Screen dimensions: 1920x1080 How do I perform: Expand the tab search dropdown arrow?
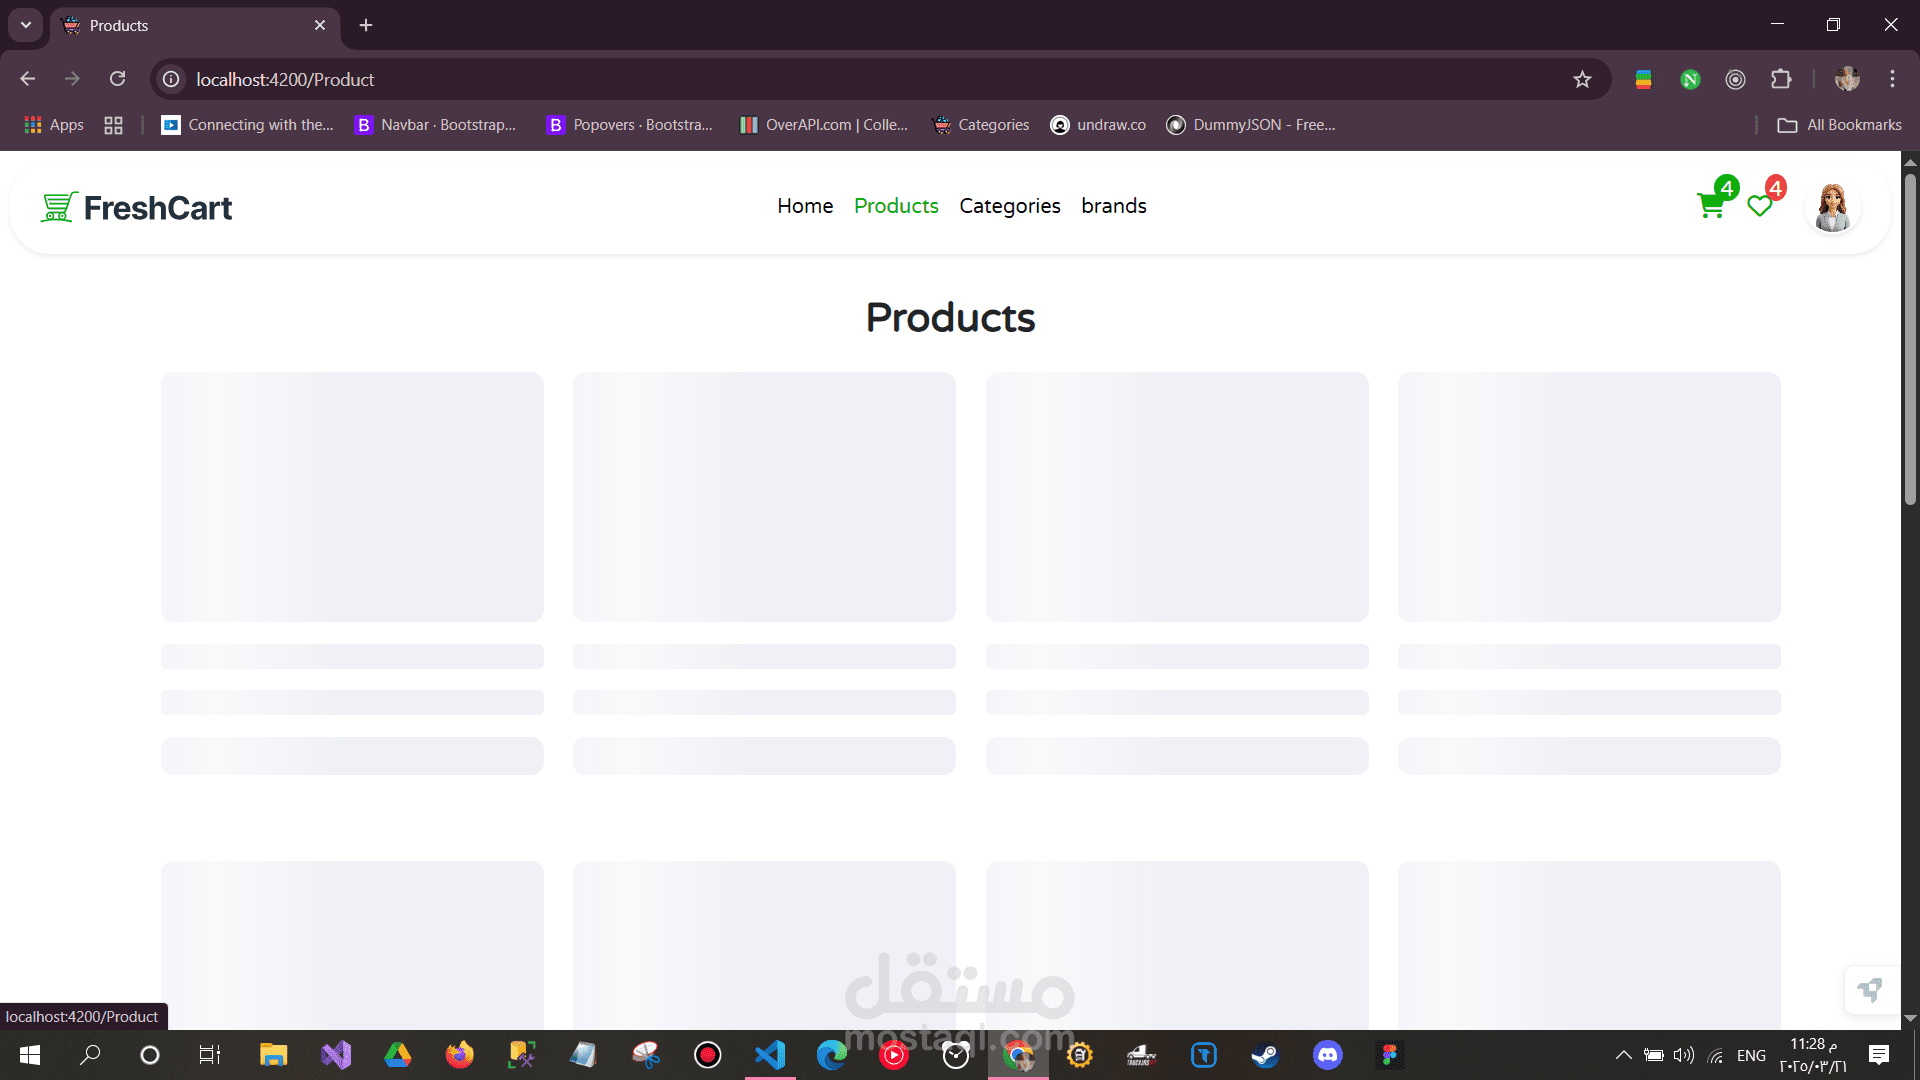point(26,25)
